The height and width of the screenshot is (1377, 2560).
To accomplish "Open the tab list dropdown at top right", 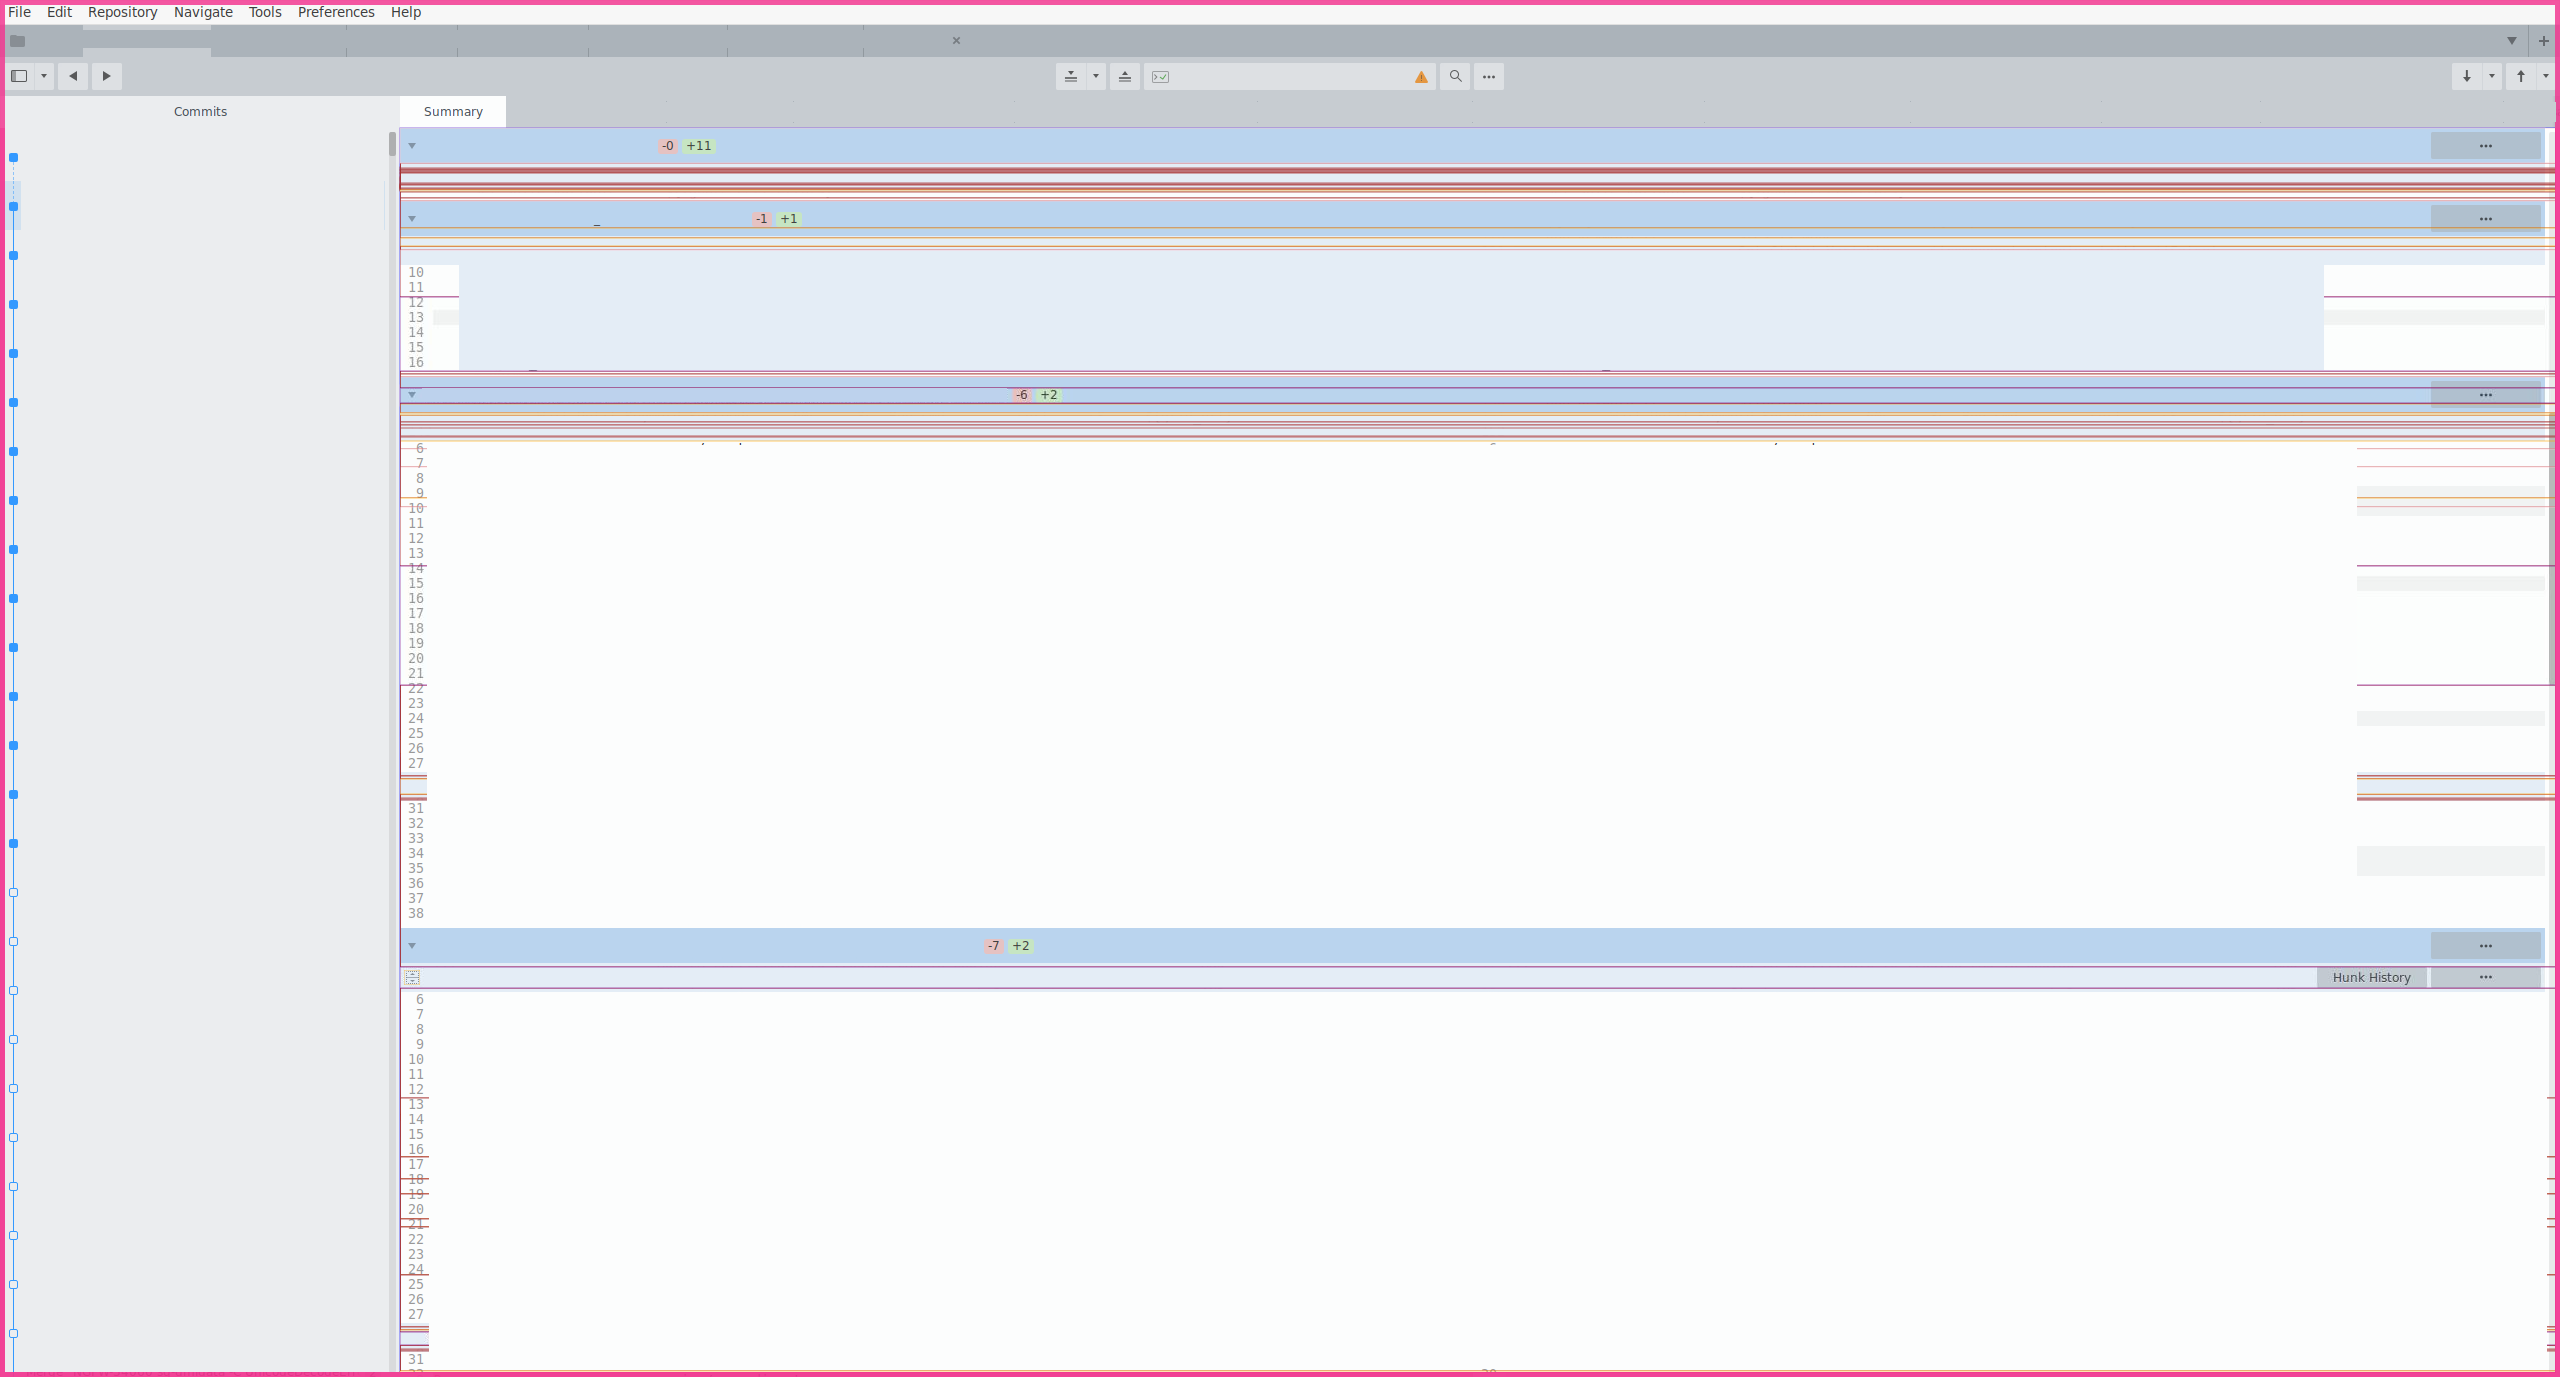I will 2511,41.
